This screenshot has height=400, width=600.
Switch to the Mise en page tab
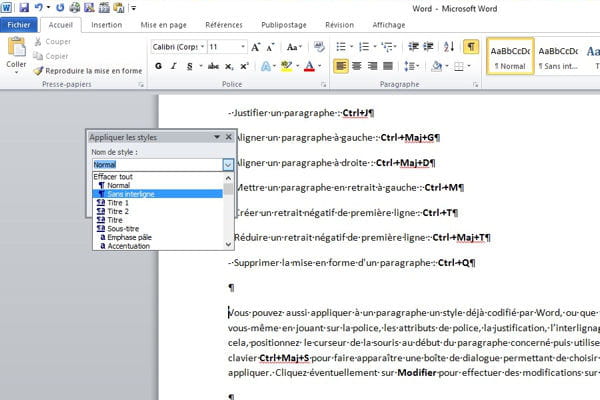click(163, 25)
